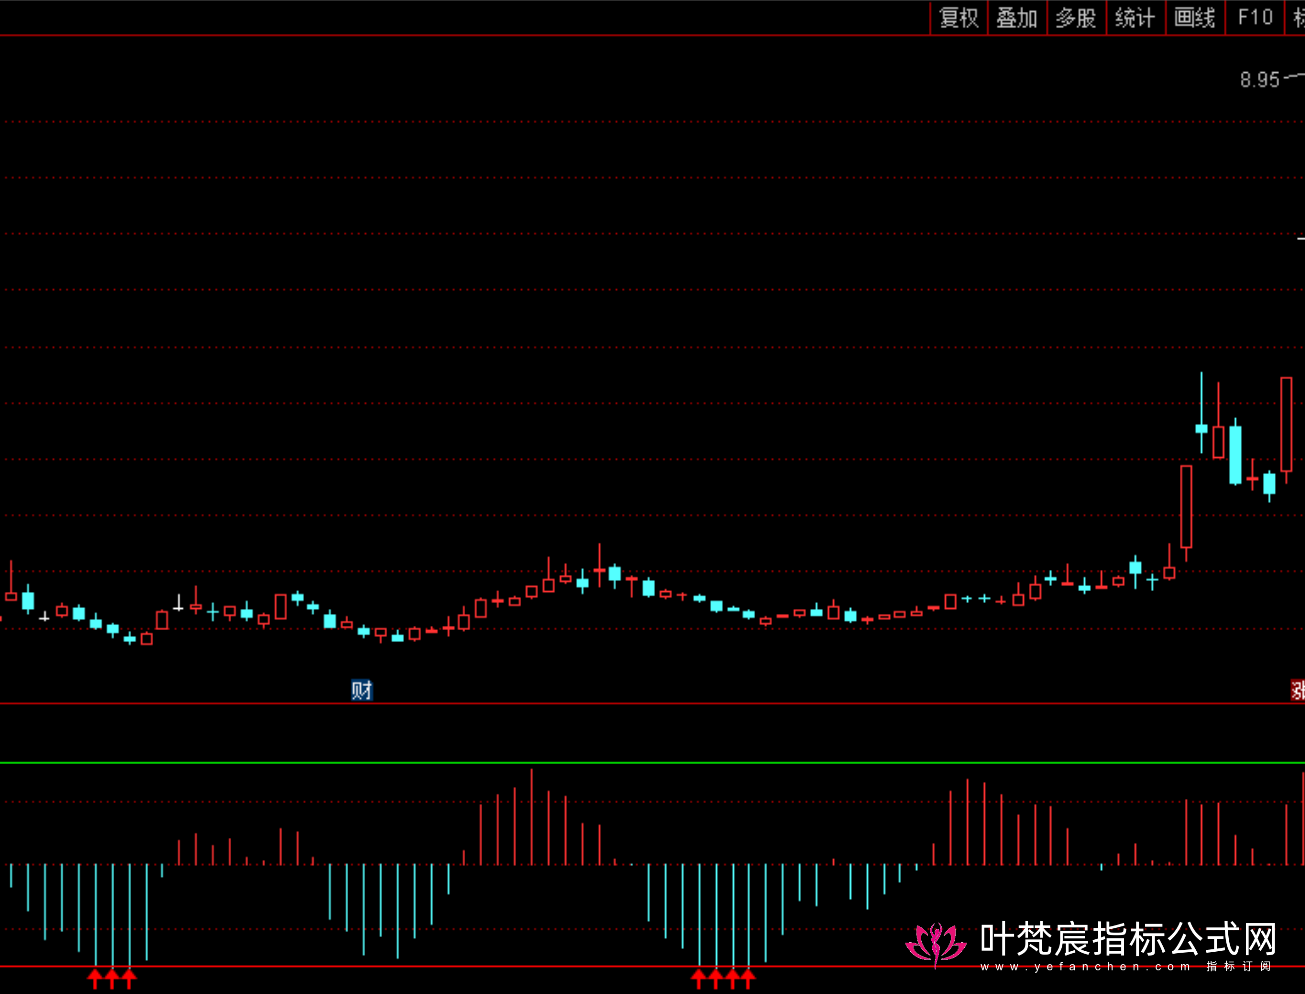Viewport: 1305px width, 994px height.
Task: Click the 8.95 price label
Action: pyautogui.click(x=1260, y=80)
